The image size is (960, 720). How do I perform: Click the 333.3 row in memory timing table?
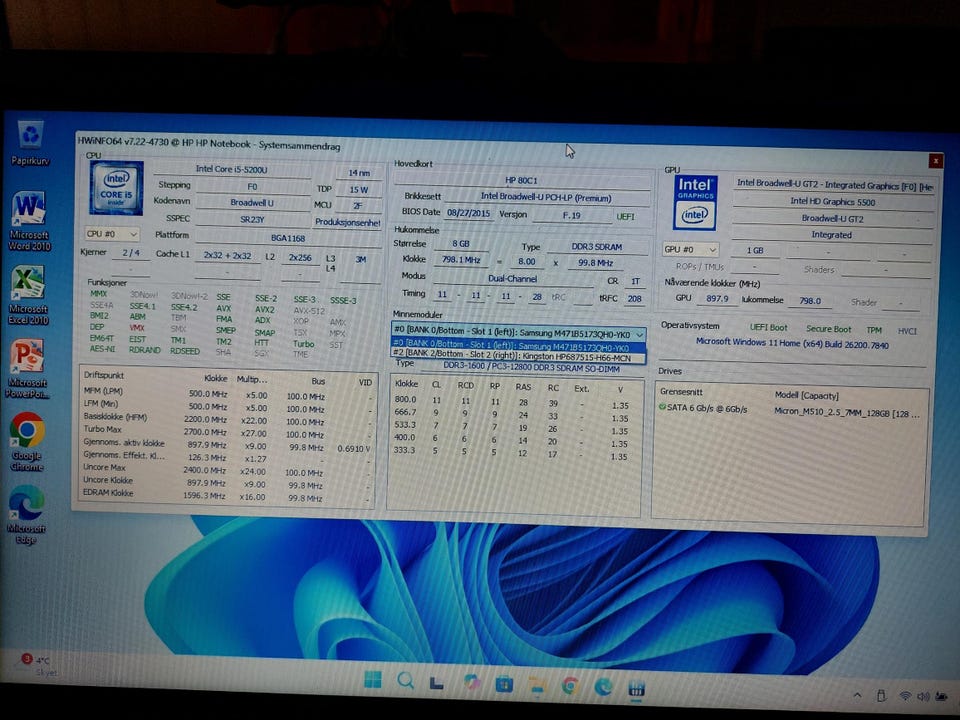pos(512,452)
